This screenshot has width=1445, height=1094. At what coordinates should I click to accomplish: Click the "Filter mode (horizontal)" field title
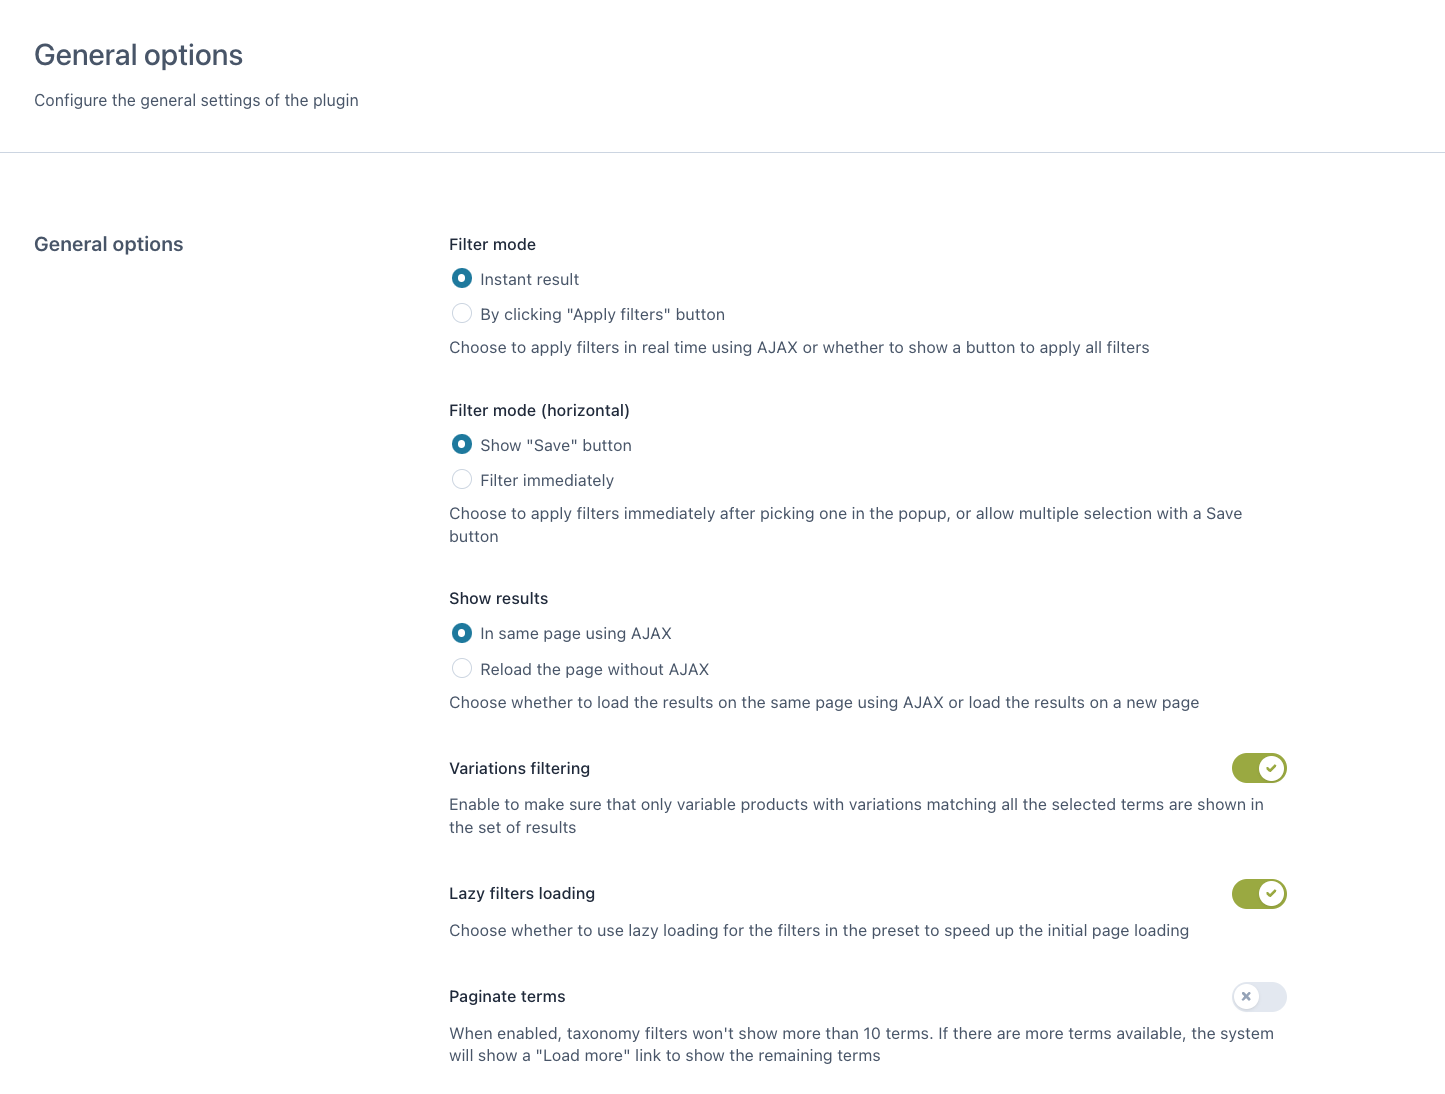pos(539,410)
